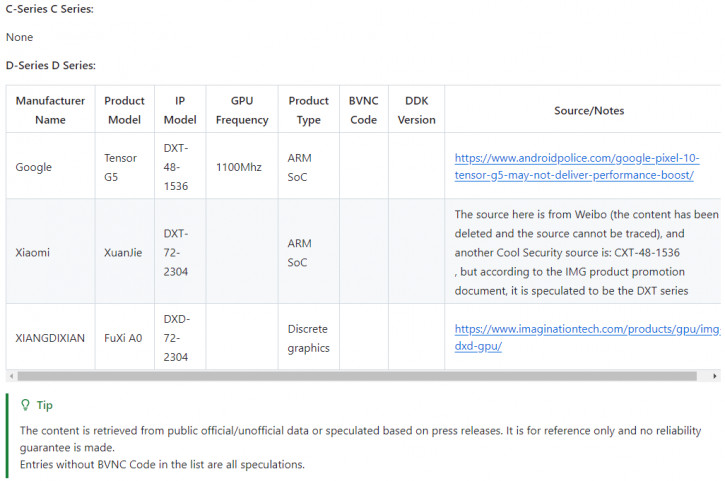Image resolution: width=725 pixels, height=481 pixels.
Task: Click the '1100Mhz' frequency cell
Action: tap(242, 167)
